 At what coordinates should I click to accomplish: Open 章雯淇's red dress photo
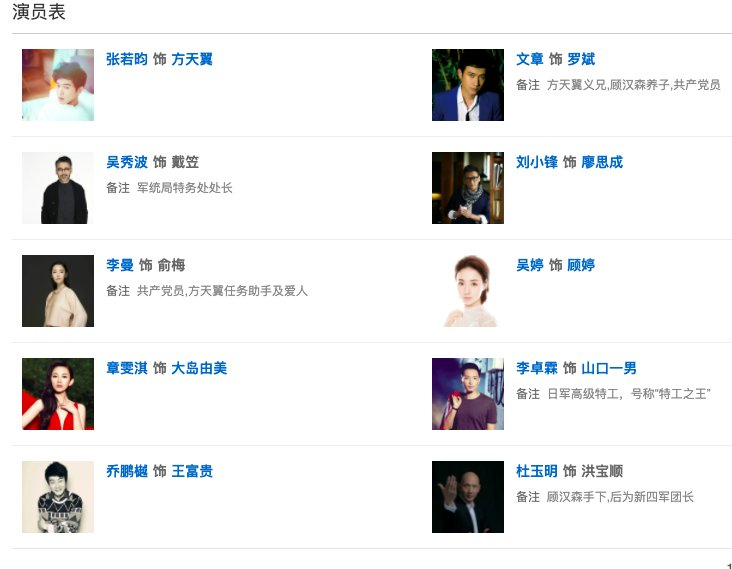point(58,394)
